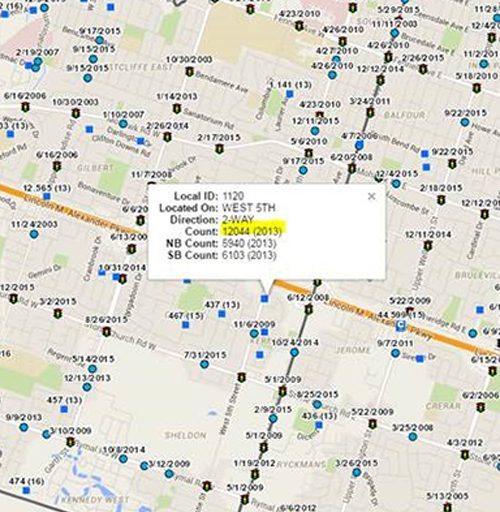The height and width of the screenshot is (512, 500).
Task: Click the blue circle marker dated 5/14/2015
Action: coord(92,369)
